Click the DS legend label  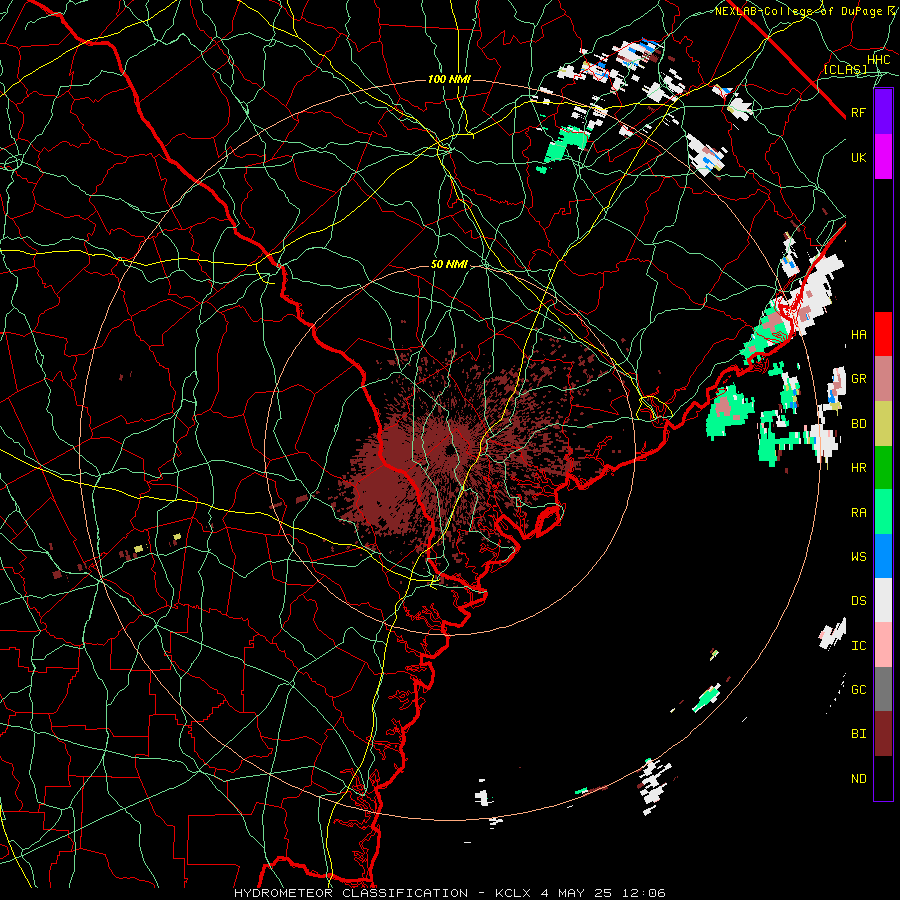tap(859, 601)
